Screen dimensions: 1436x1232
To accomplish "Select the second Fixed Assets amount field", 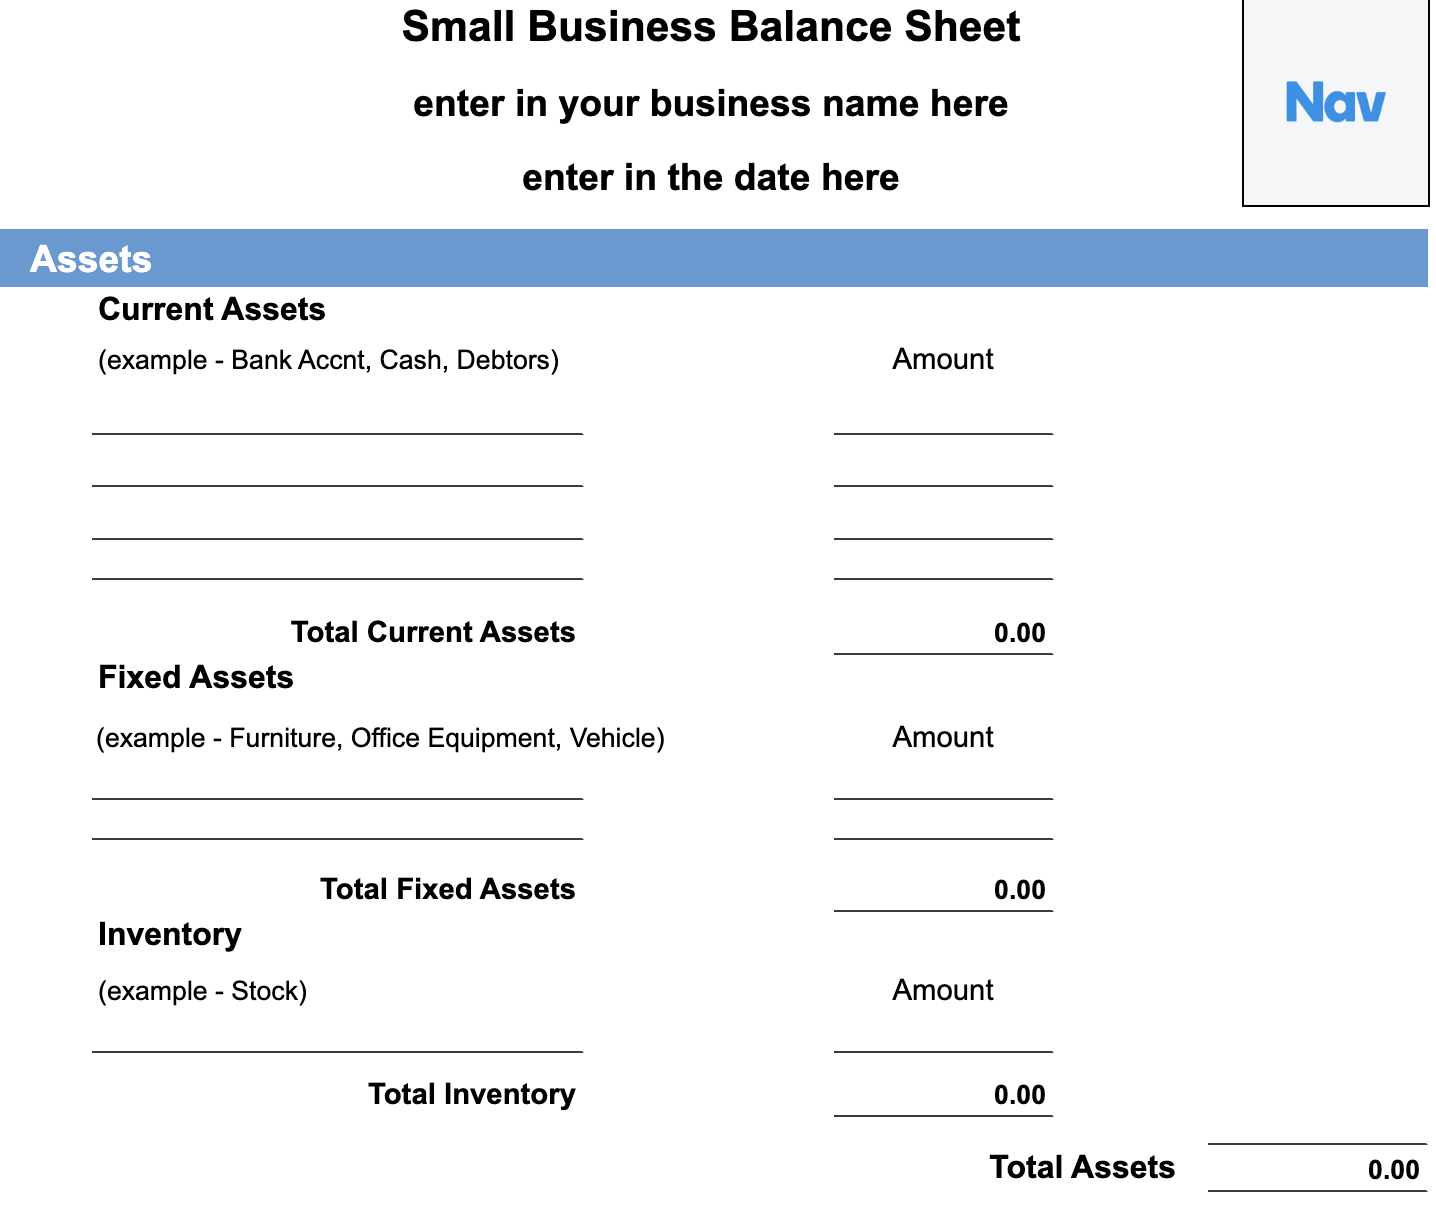I will pos(943,837).
